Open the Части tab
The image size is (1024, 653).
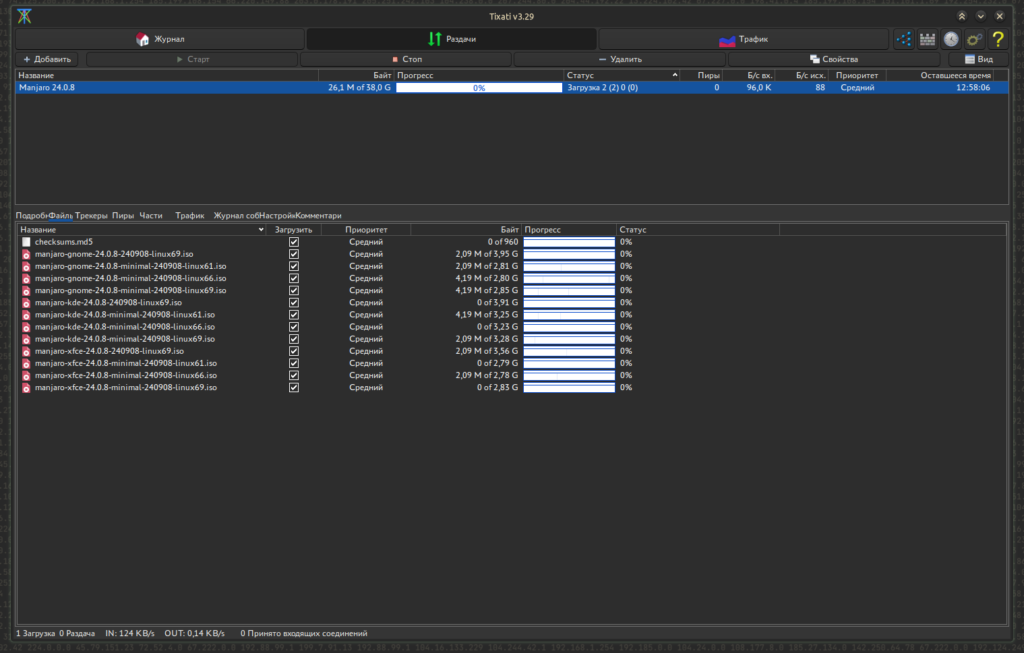point(151,215)
